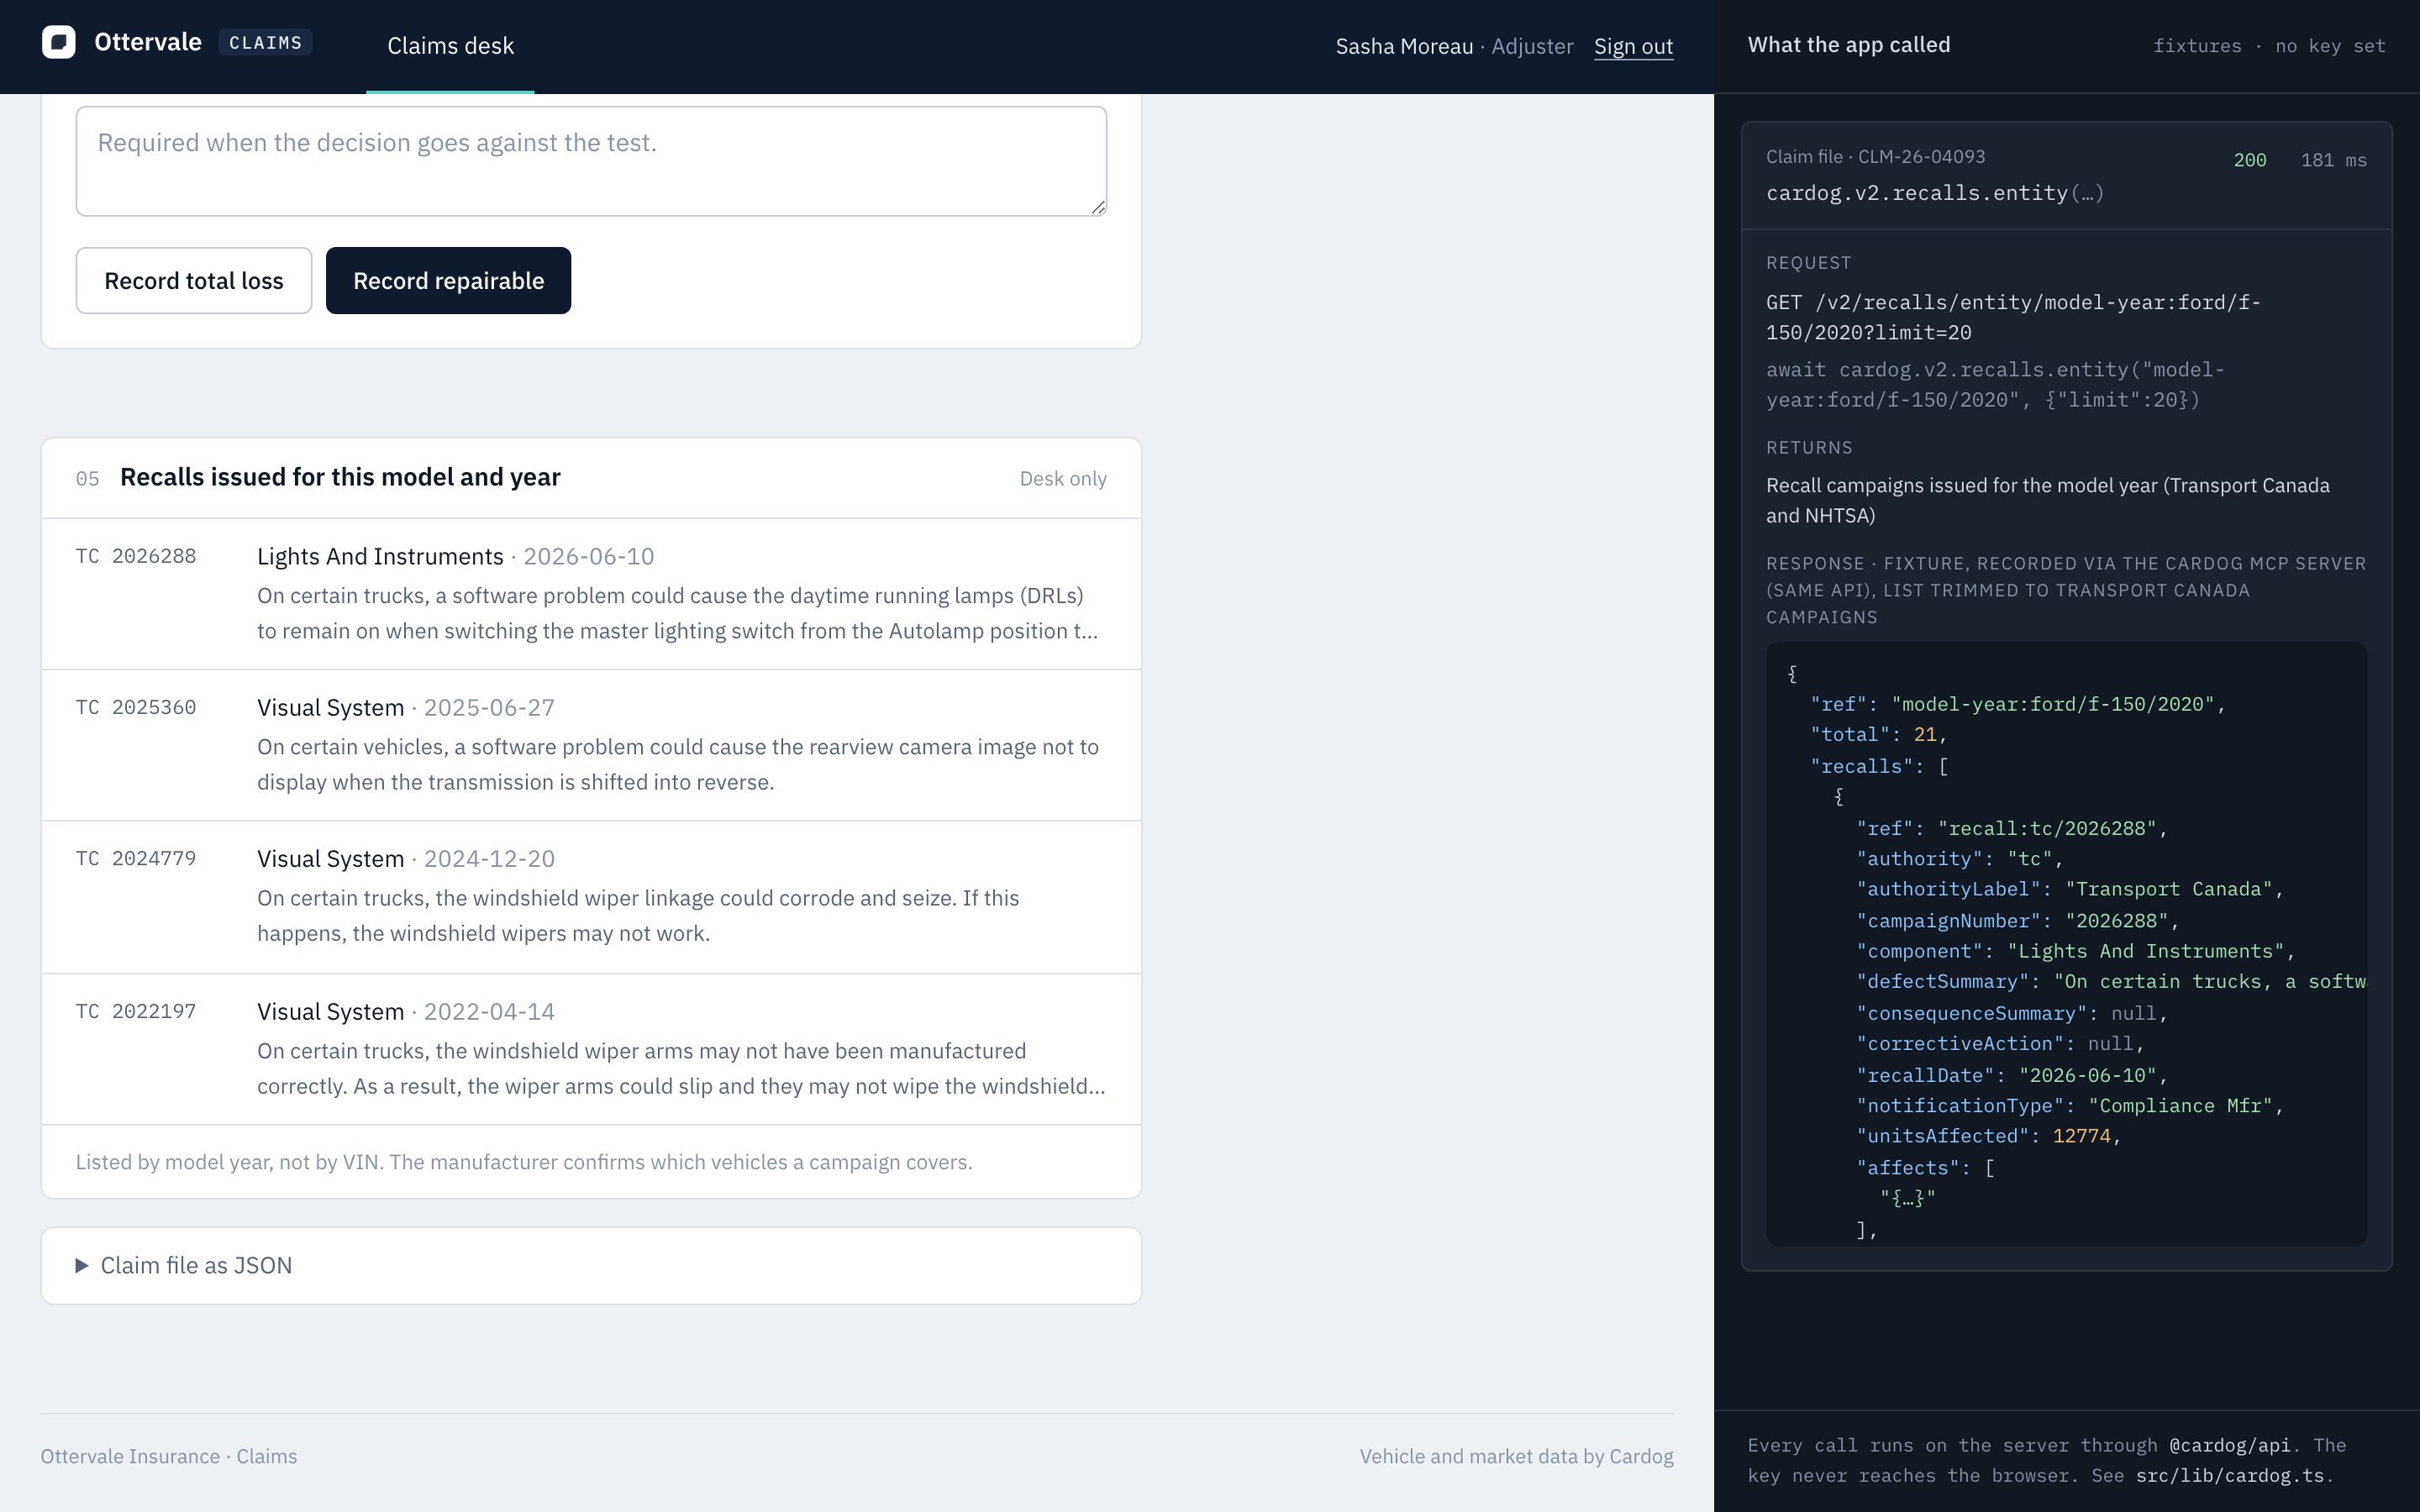
Task: Expand the Claim file as JSON section
Action: point(591,1265)
